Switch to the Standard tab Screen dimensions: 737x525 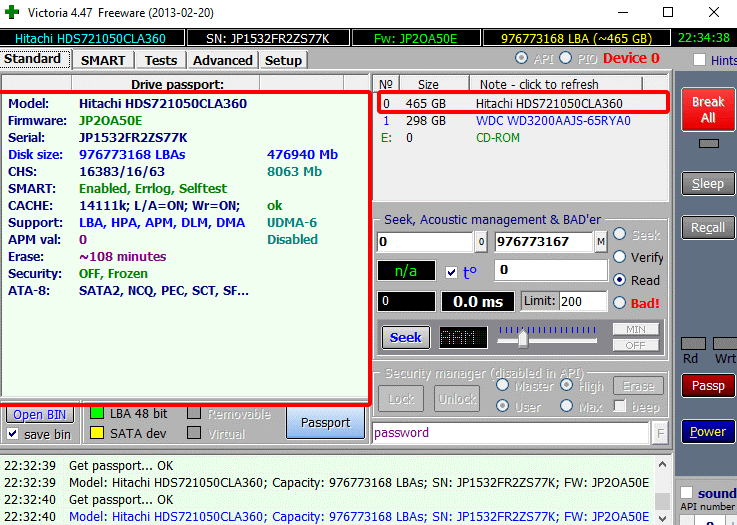click(35, 59)
